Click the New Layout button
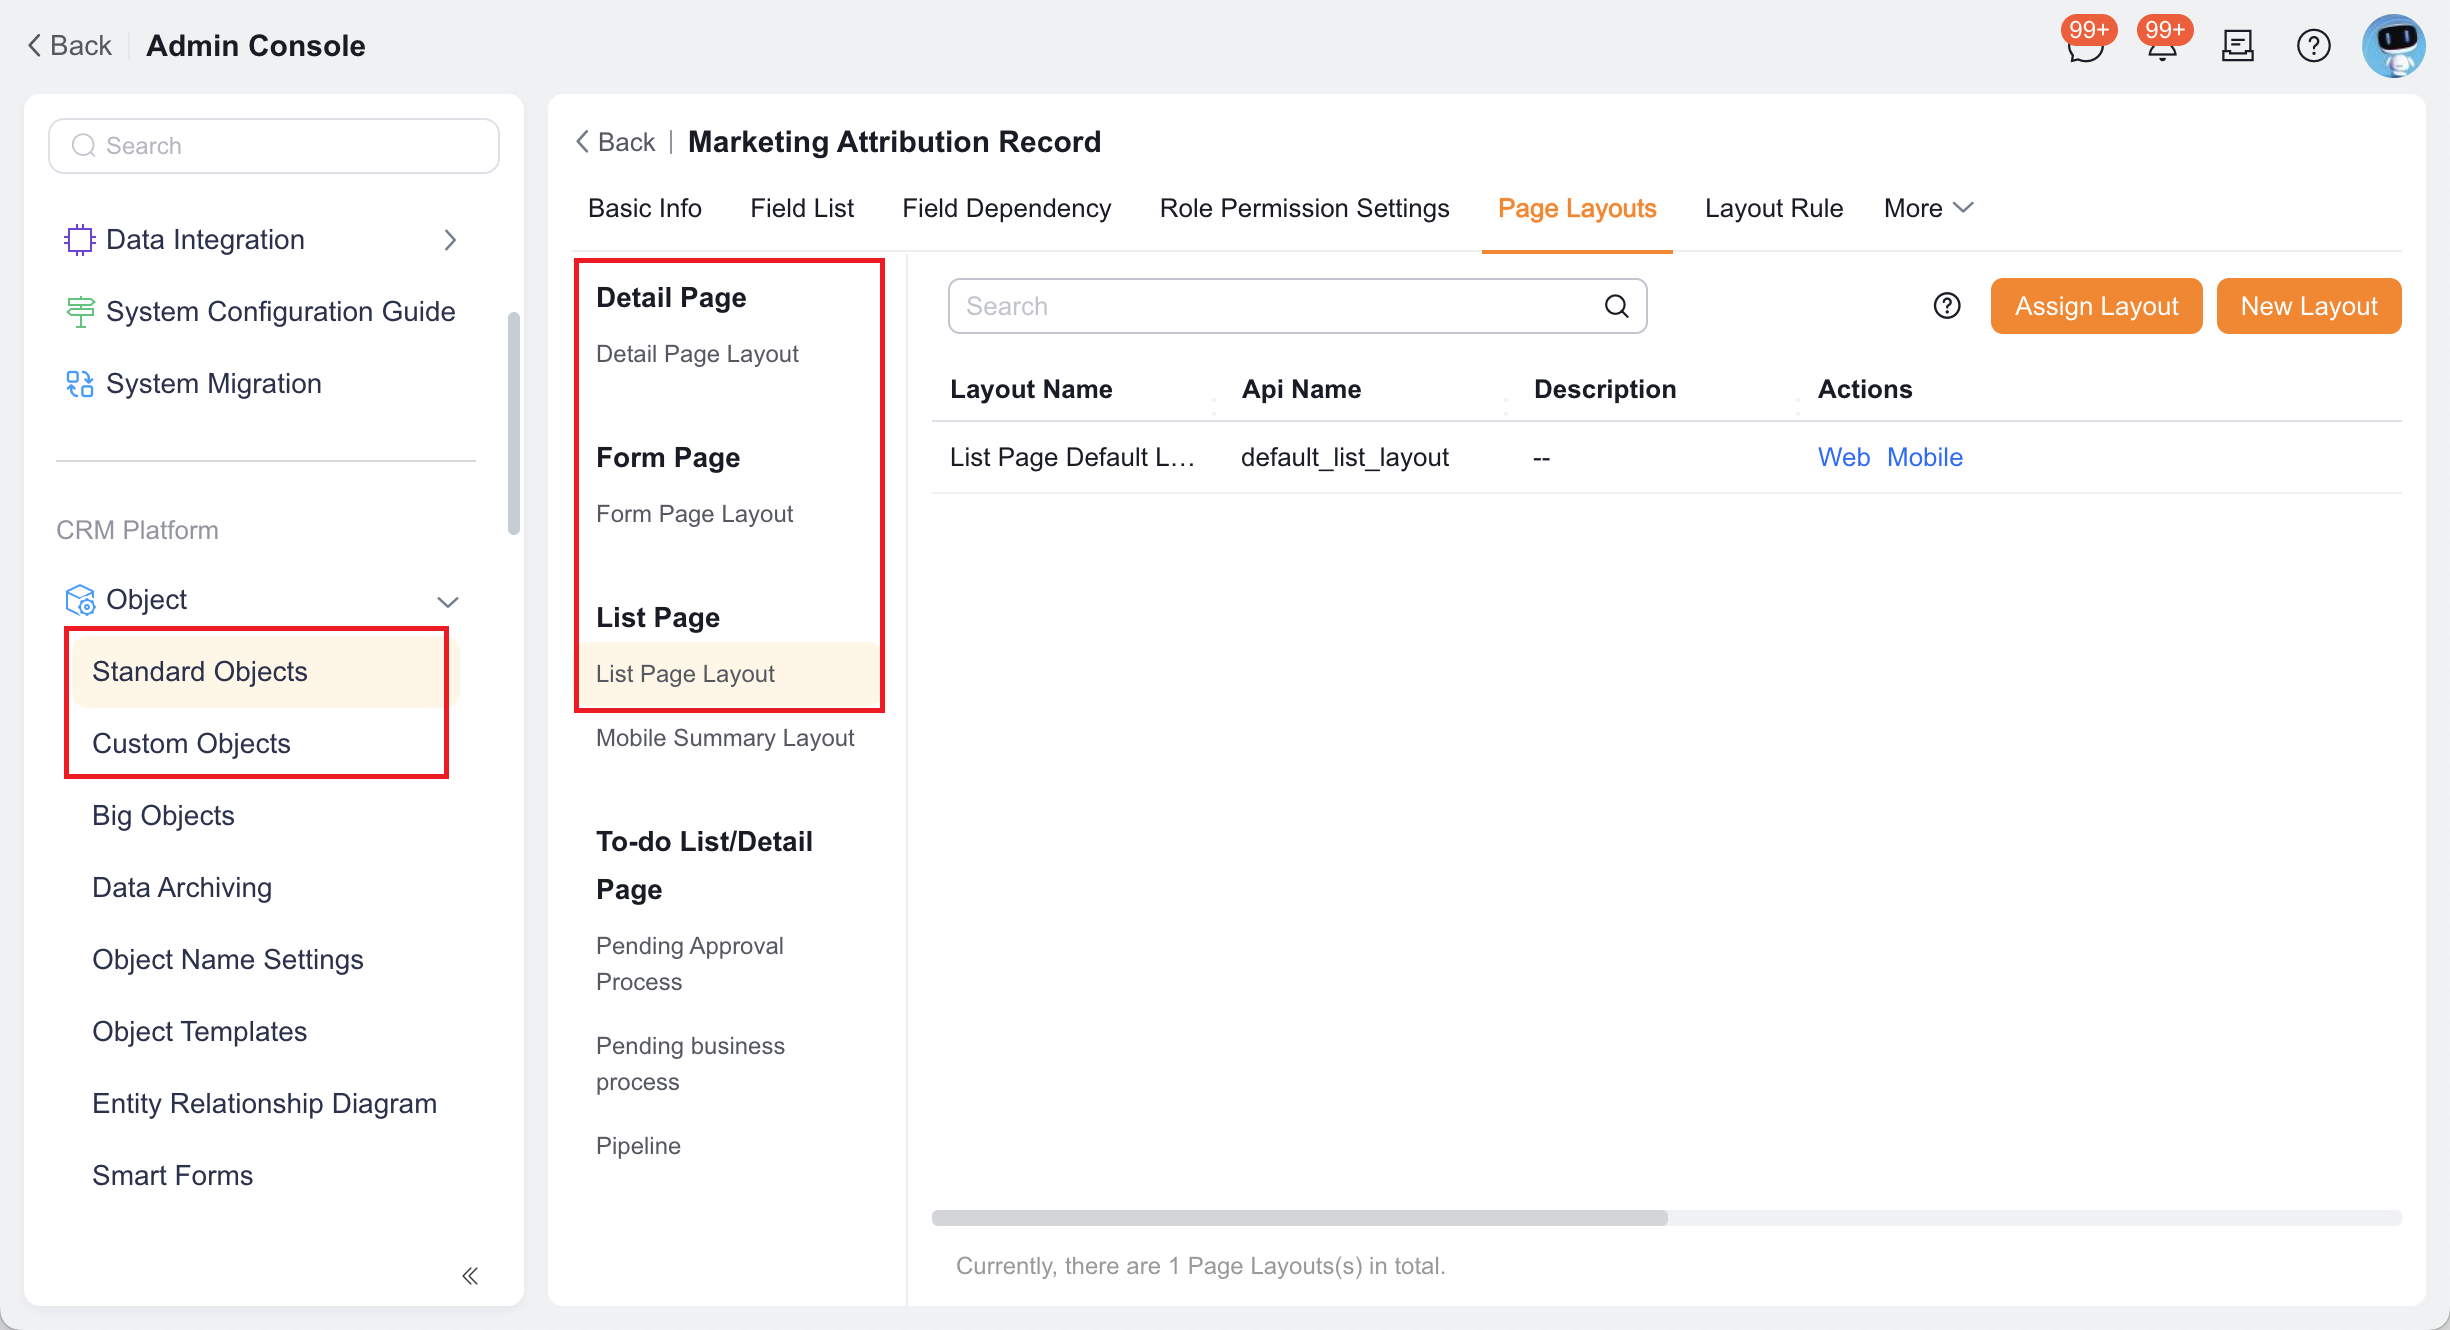This screenshot has height=1330, width=2450. [2309, 306]
